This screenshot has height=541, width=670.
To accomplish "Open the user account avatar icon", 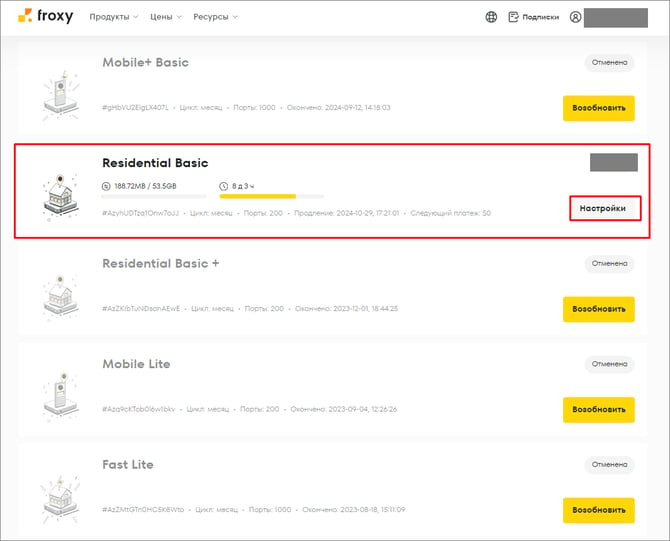I will tap(576, 17).
